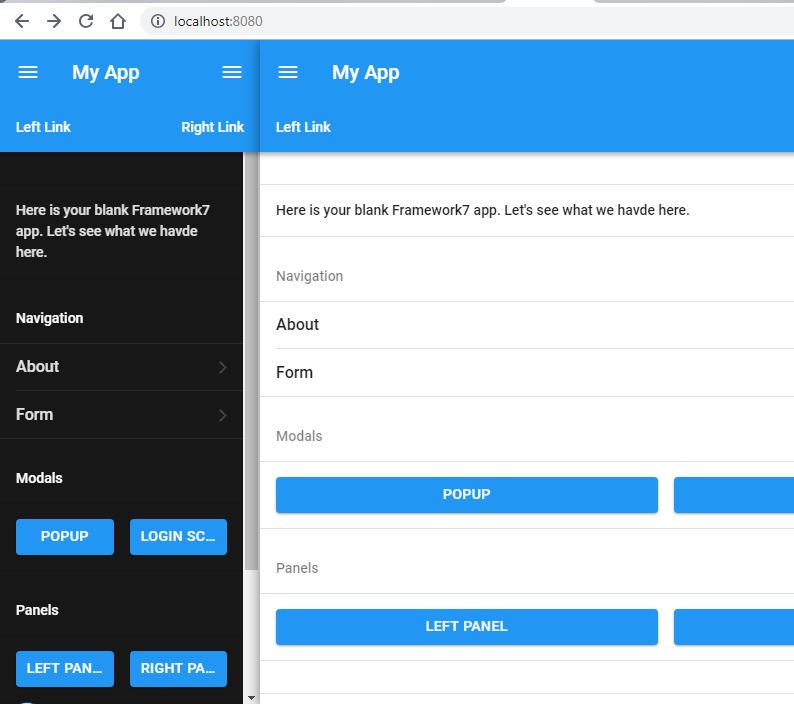Click wide LEFT PANEL button in main view
This screenshot has width=794, height=704.
[x=467, y=627]
